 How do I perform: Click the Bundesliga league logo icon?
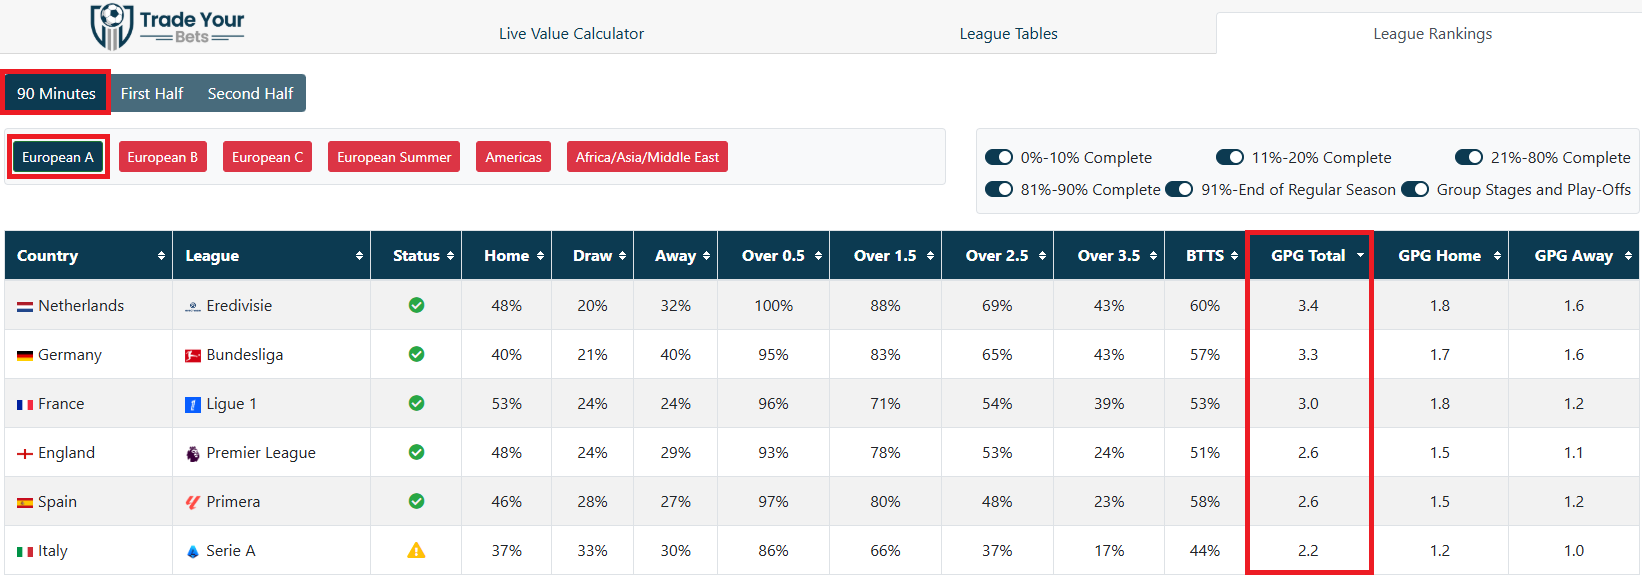193,355
